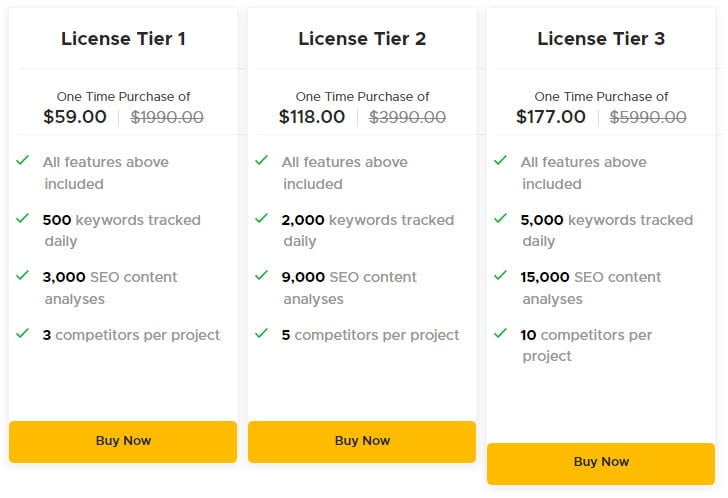Click Buy Now for License Tier 1
Screen dimensions: 728x498
click(x=123, y=441)
